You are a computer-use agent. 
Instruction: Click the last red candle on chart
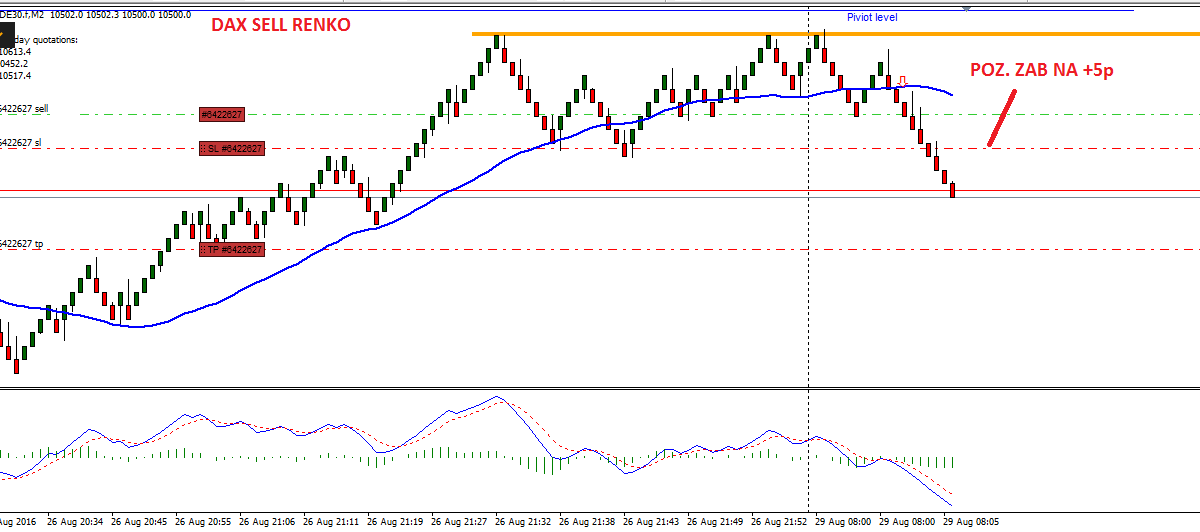click(x=953, y=189)
